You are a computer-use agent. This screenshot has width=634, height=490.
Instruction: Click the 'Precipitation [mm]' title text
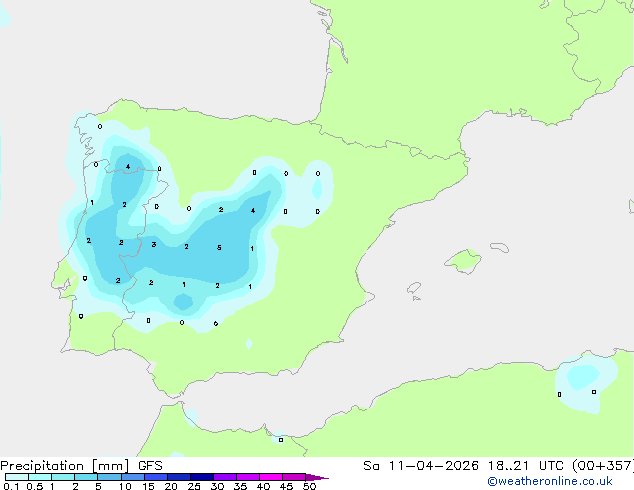[65, 466]
